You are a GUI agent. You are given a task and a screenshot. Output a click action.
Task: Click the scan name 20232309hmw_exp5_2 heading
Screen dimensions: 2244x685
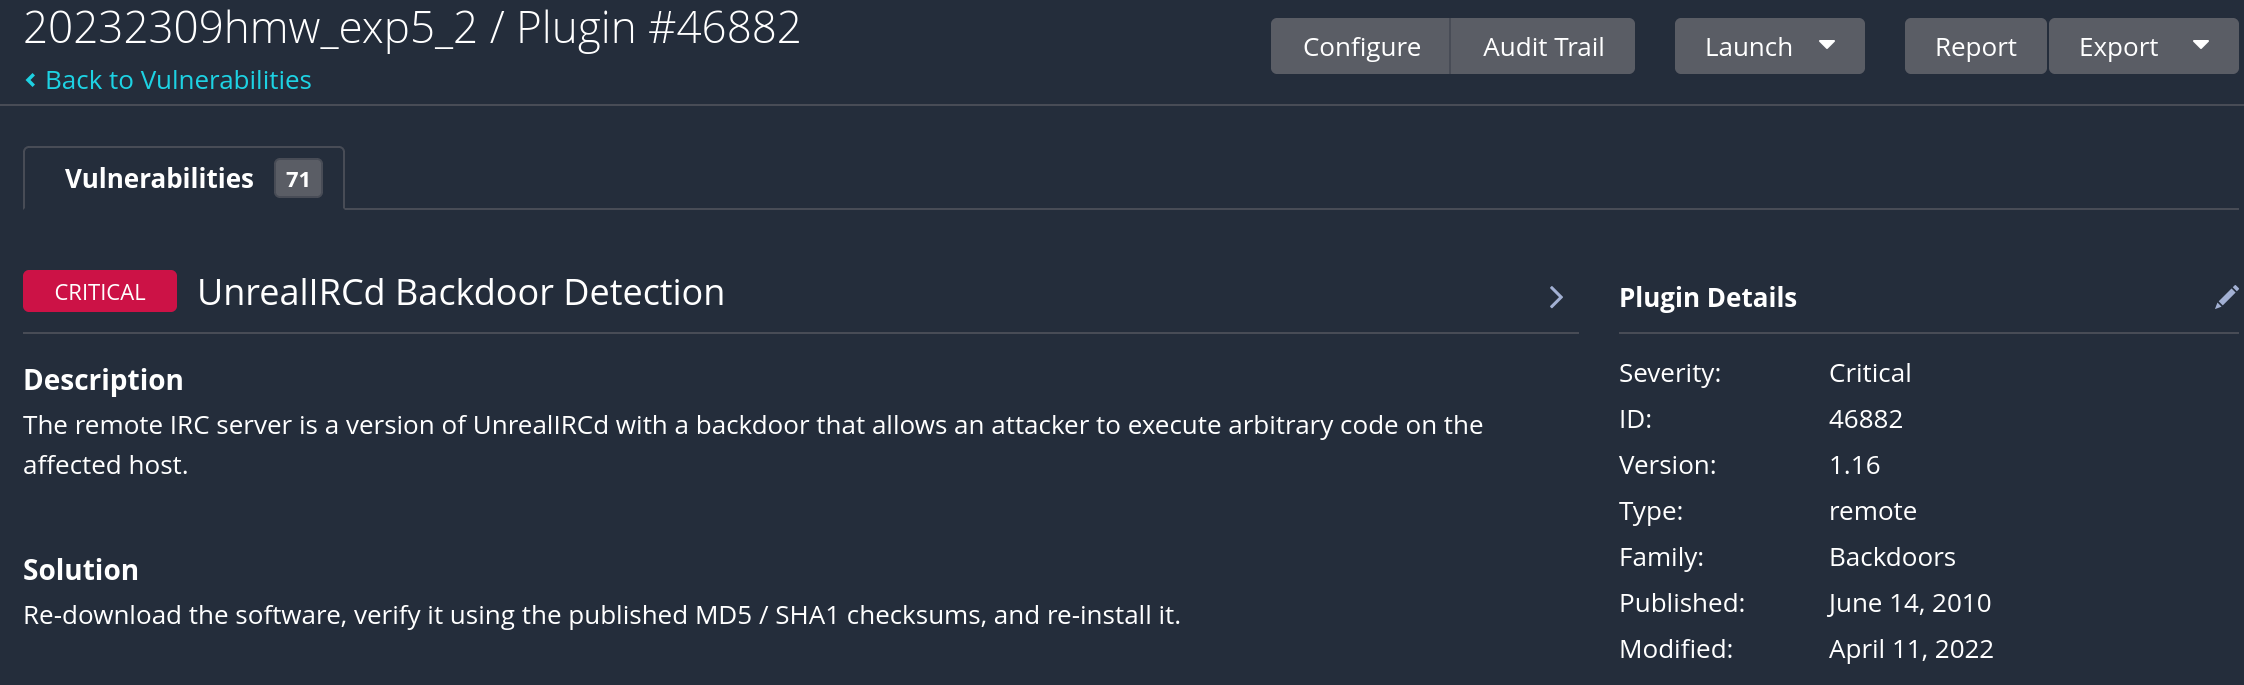pos(250,28)
